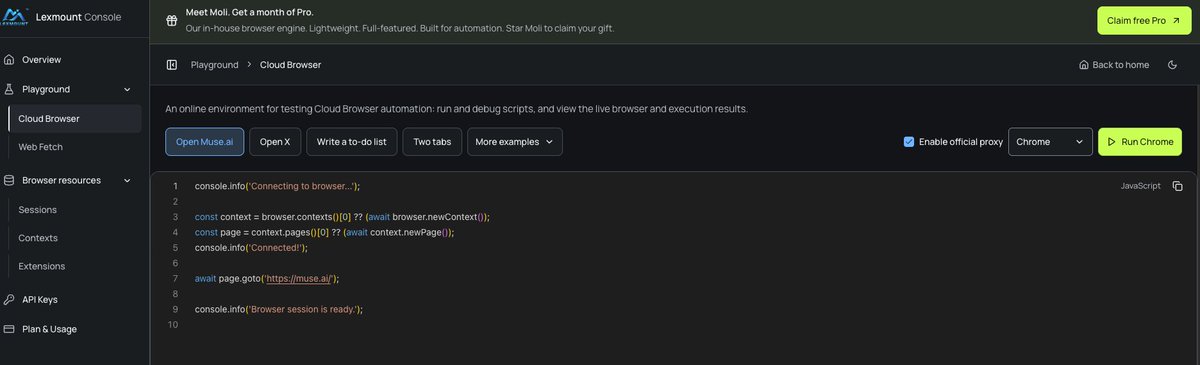Click the Browser resources database icon
Viewport: 1200px width, 365px height.
point(9,180)
